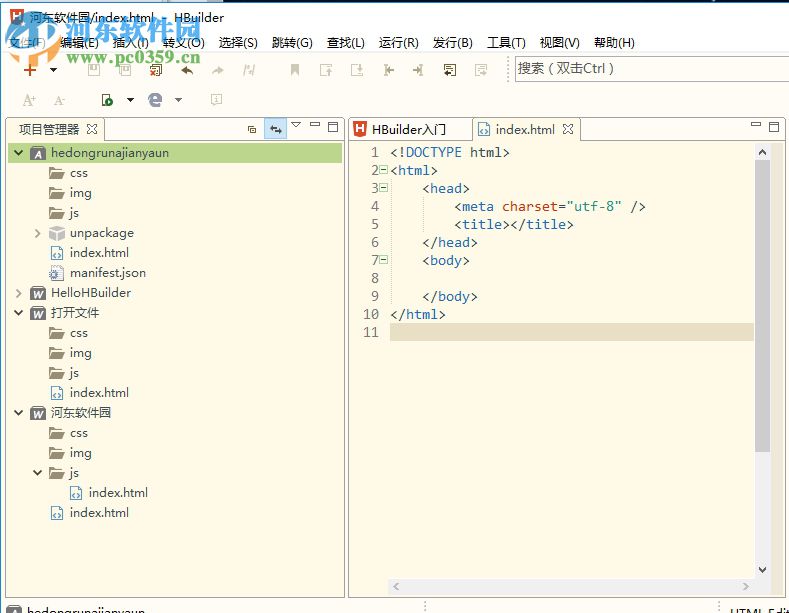This screenshot has height=613, width=789.
Task: Select the img folder under 打开文件
Action: [80, 353]
